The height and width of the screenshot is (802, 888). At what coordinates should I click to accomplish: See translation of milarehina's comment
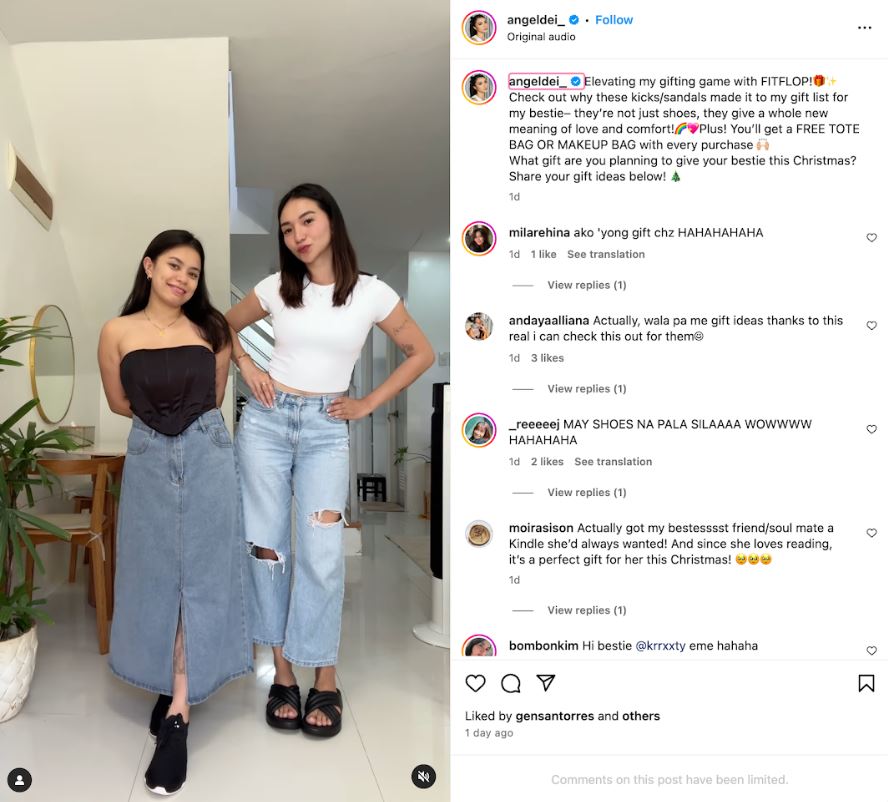click(x=606, y=254)
